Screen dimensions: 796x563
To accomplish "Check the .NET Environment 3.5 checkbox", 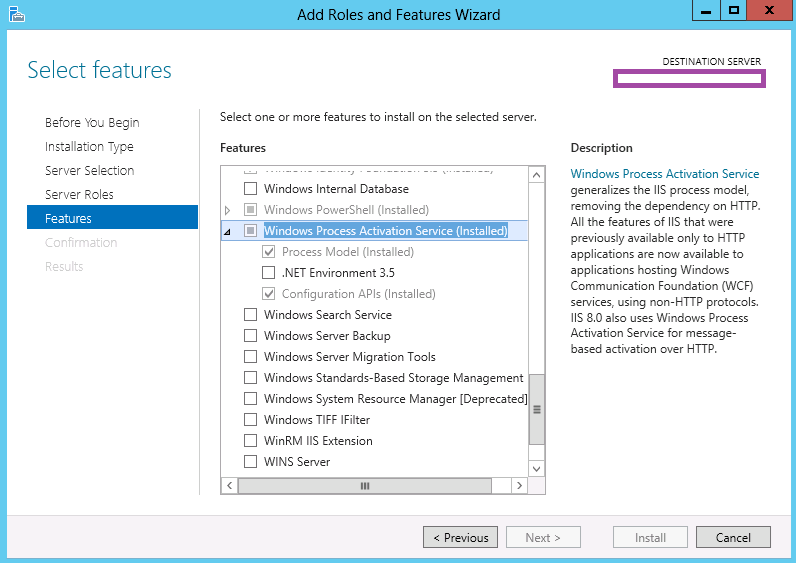I will (x=269, y=273).
